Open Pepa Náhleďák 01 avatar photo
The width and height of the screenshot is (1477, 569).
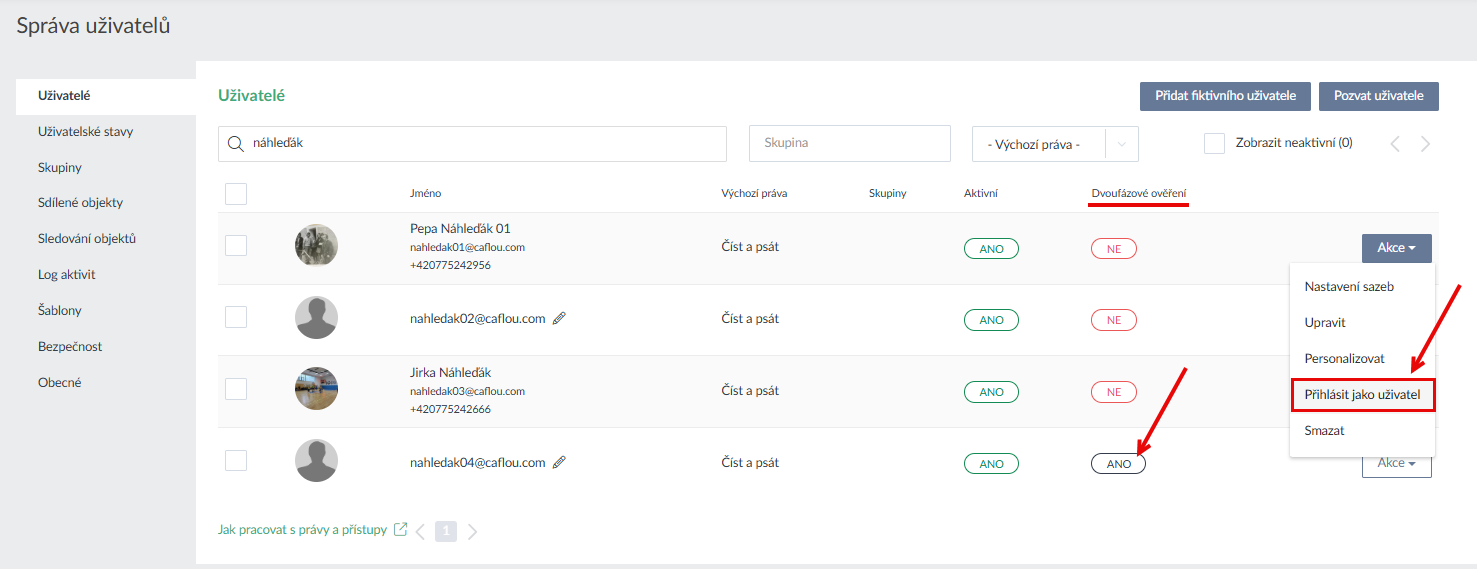point(316,245)
